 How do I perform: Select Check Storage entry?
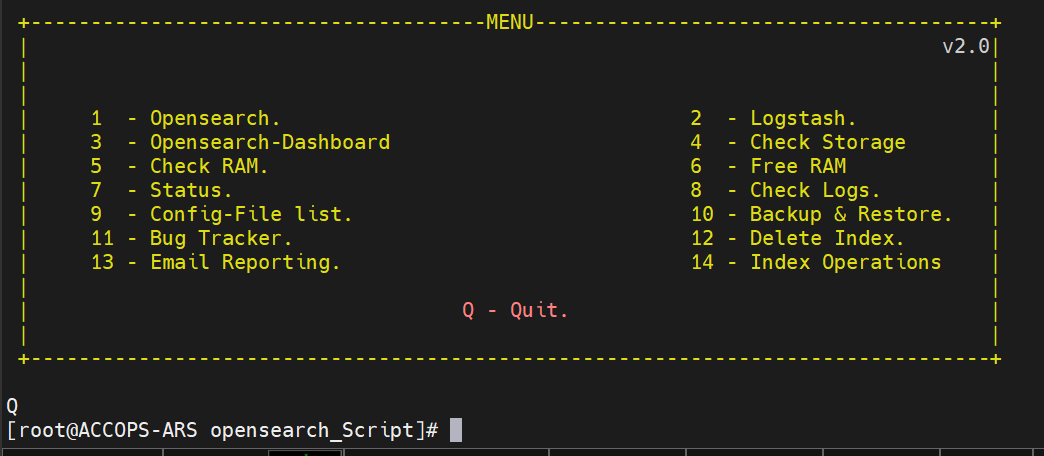click(x=797, y=142)
